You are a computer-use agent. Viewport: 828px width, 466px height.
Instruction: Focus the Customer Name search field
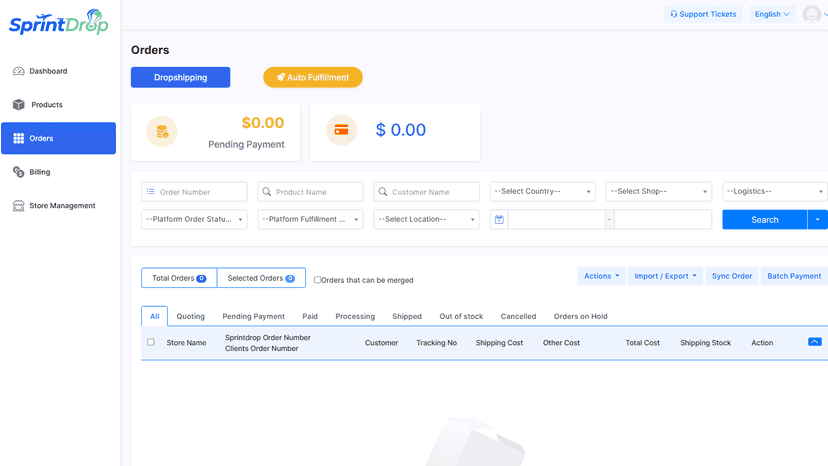tap(427, 192)
